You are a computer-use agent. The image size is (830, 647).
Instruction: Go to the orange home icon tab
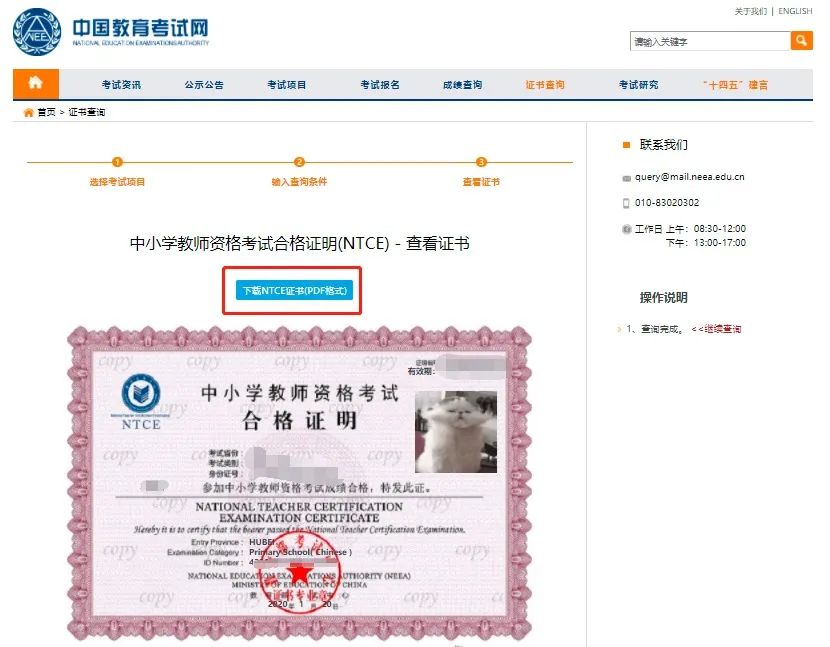coord(36,84)
